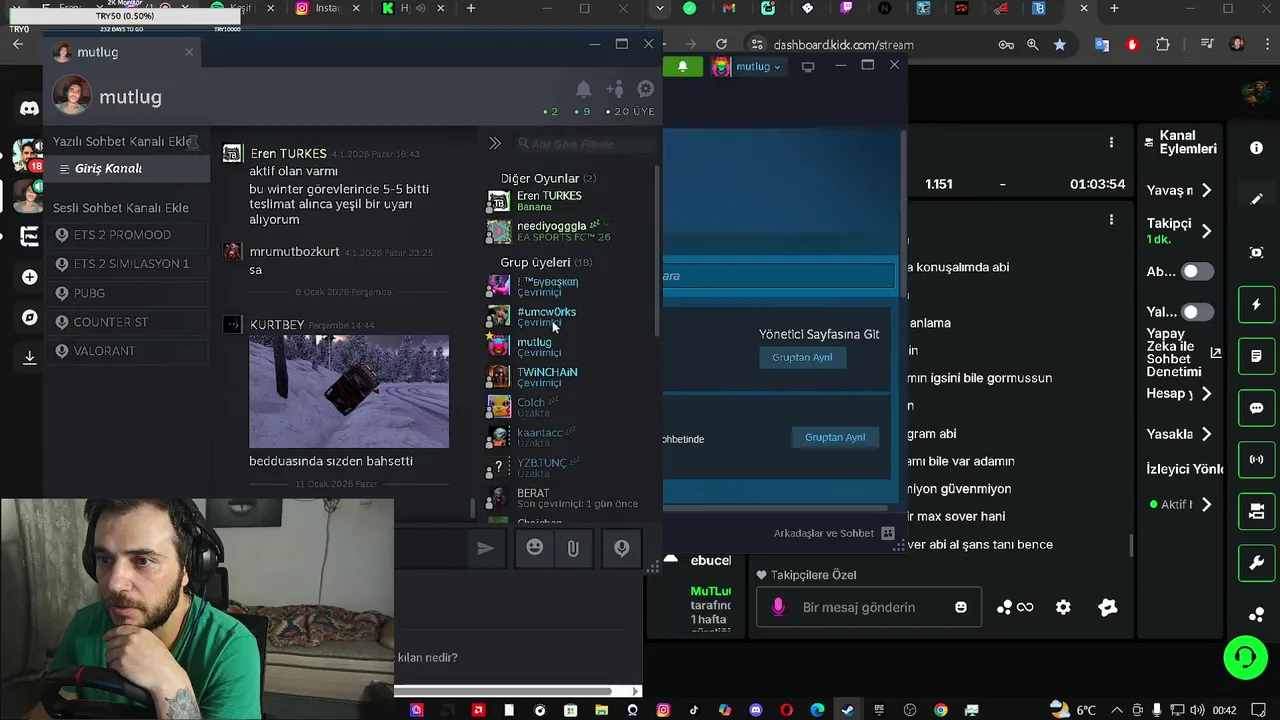Join the PUBG voice channel

[x=127, y=293]
